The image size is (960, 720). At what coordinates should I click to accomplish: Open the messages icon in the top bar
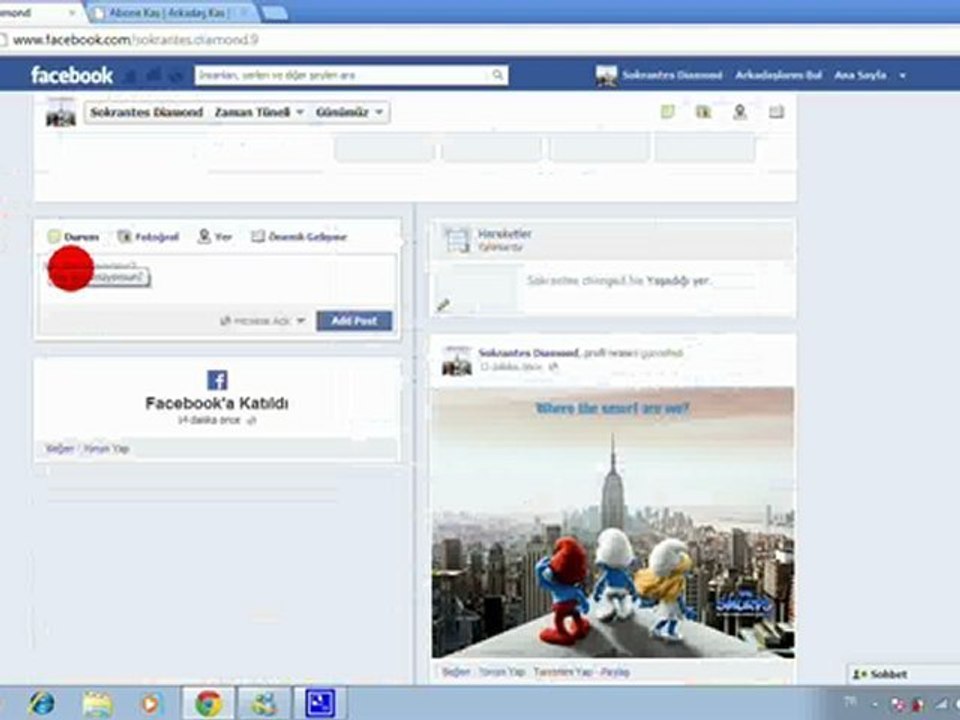154,76
